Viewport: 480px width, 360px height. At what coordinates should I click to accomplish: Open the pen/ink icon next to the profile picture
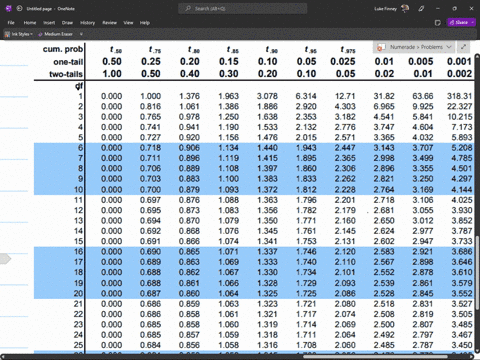(x=421, y=9)
